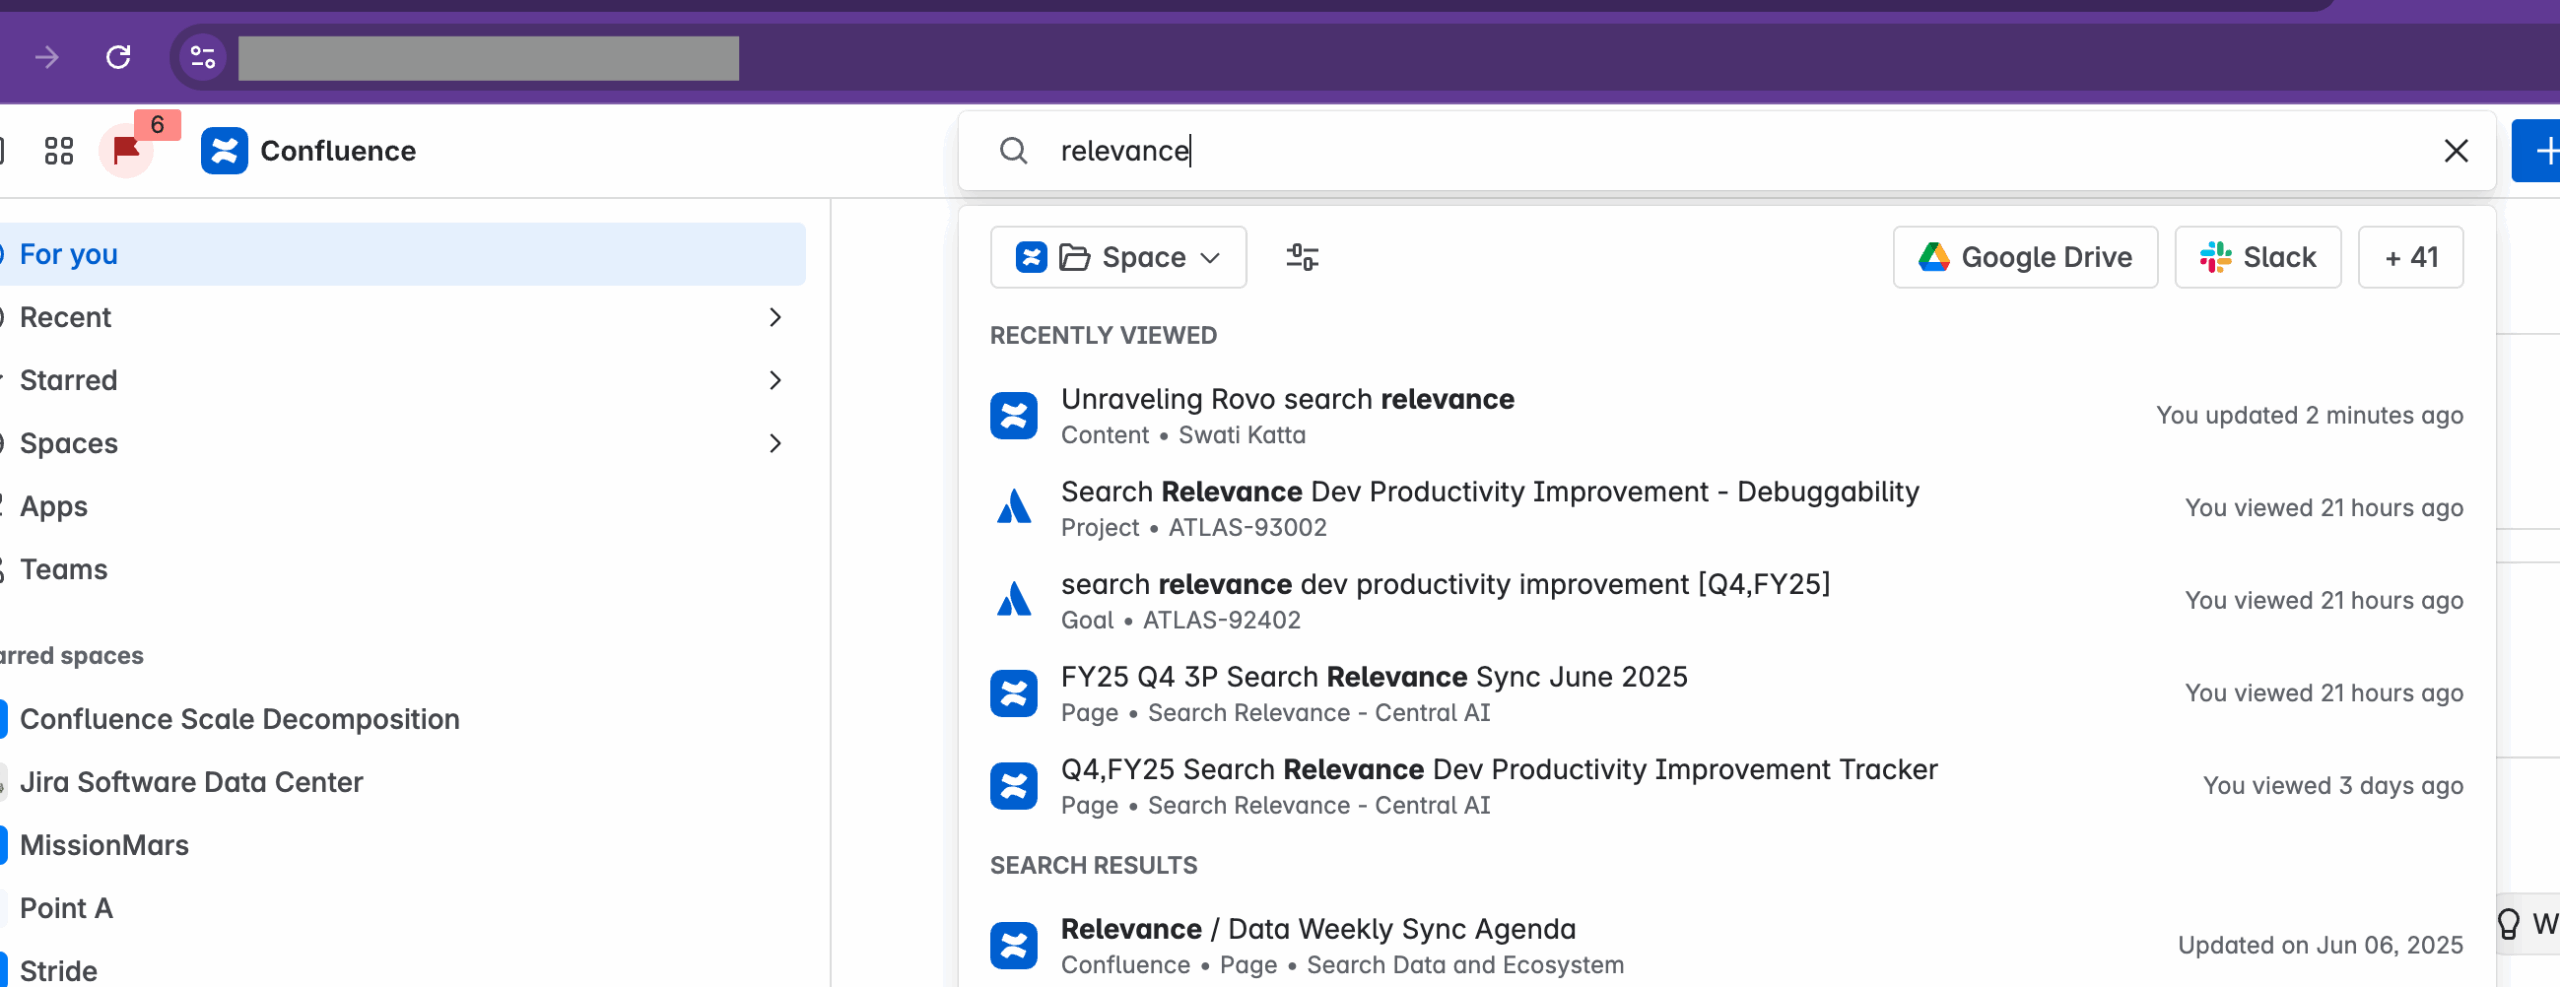2560x987 pixels.
Task: Click the browser forward arrow
Action: pyautogui.click(x=47, y=57)
